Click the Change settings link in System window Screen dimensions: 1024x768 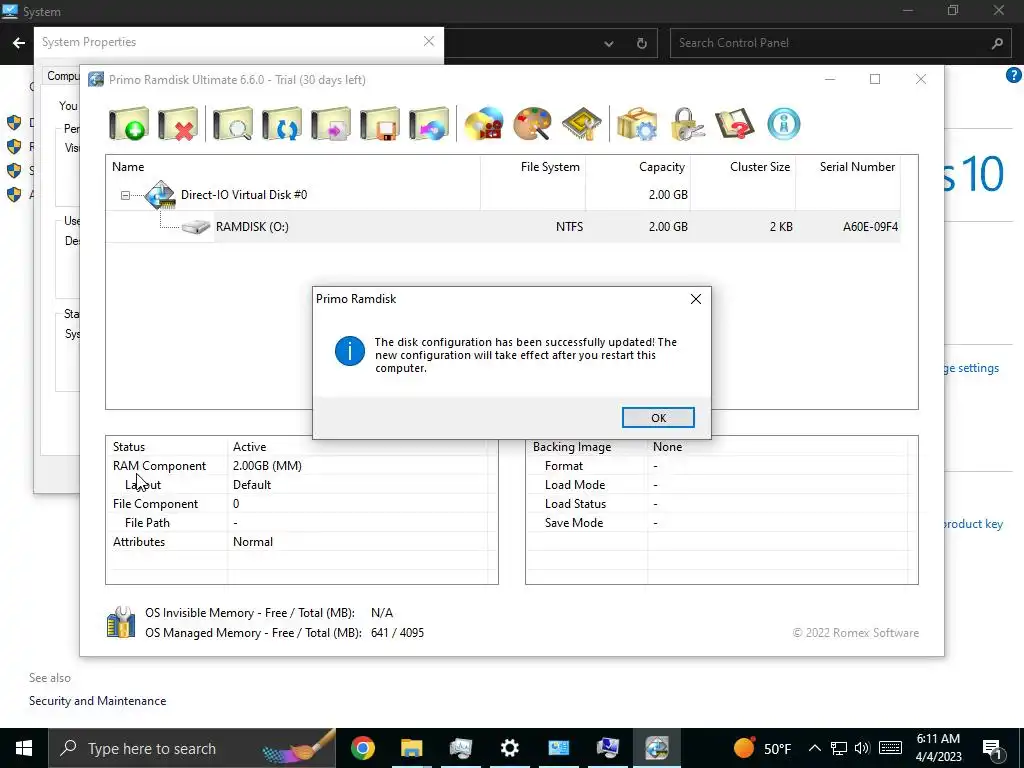click(x=971, y=368)
